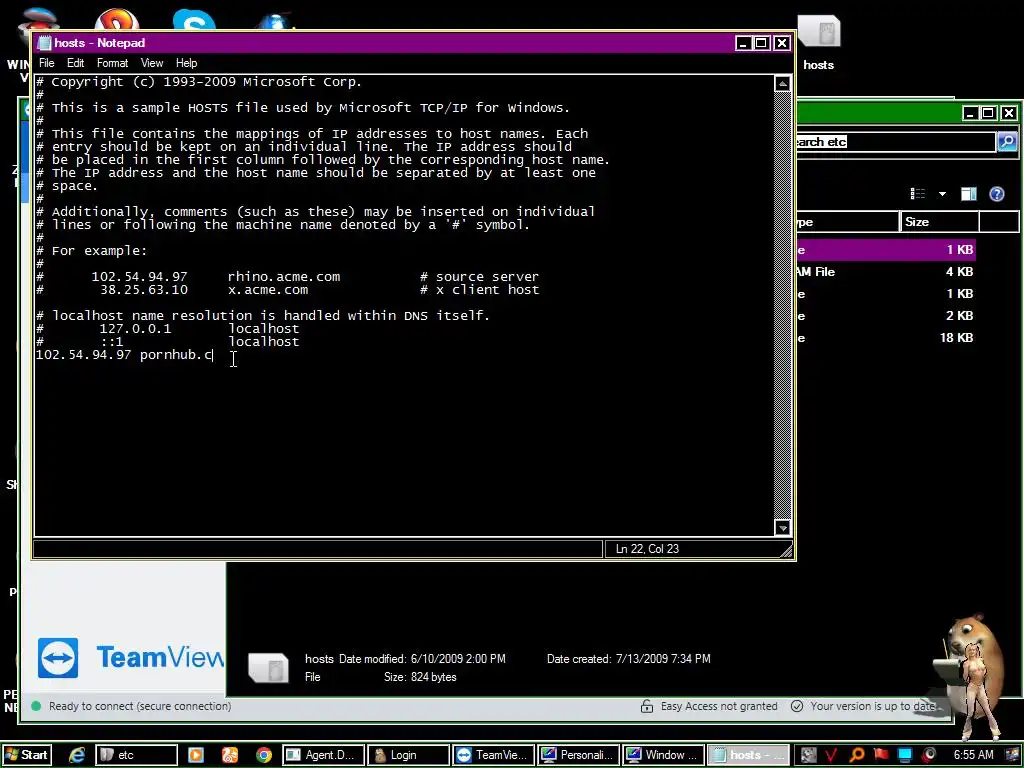This screenshot has height=768, width=1024.
Task: Click the rhino.acme.com example text
Action: tap(284, 277)
